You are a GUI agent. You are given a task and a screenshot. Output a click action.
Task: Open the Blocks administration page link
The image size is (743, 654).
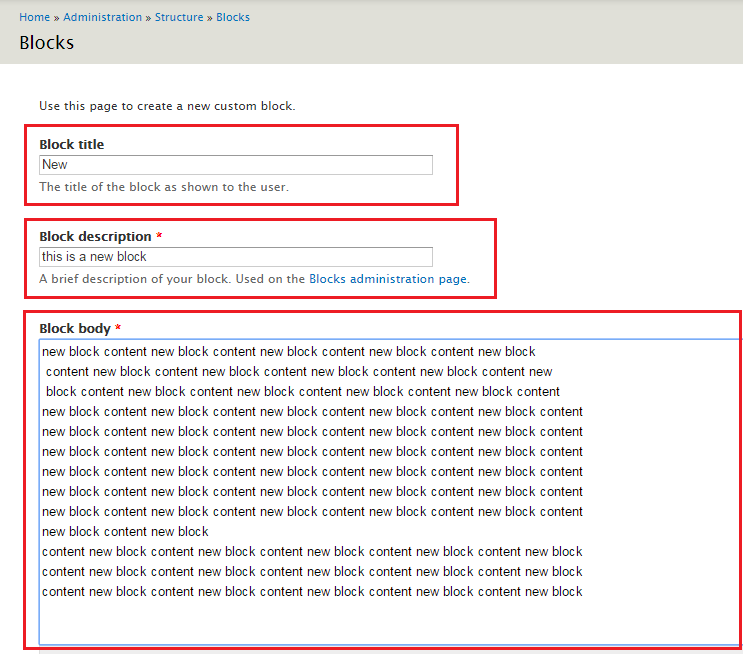pos(388,279)
